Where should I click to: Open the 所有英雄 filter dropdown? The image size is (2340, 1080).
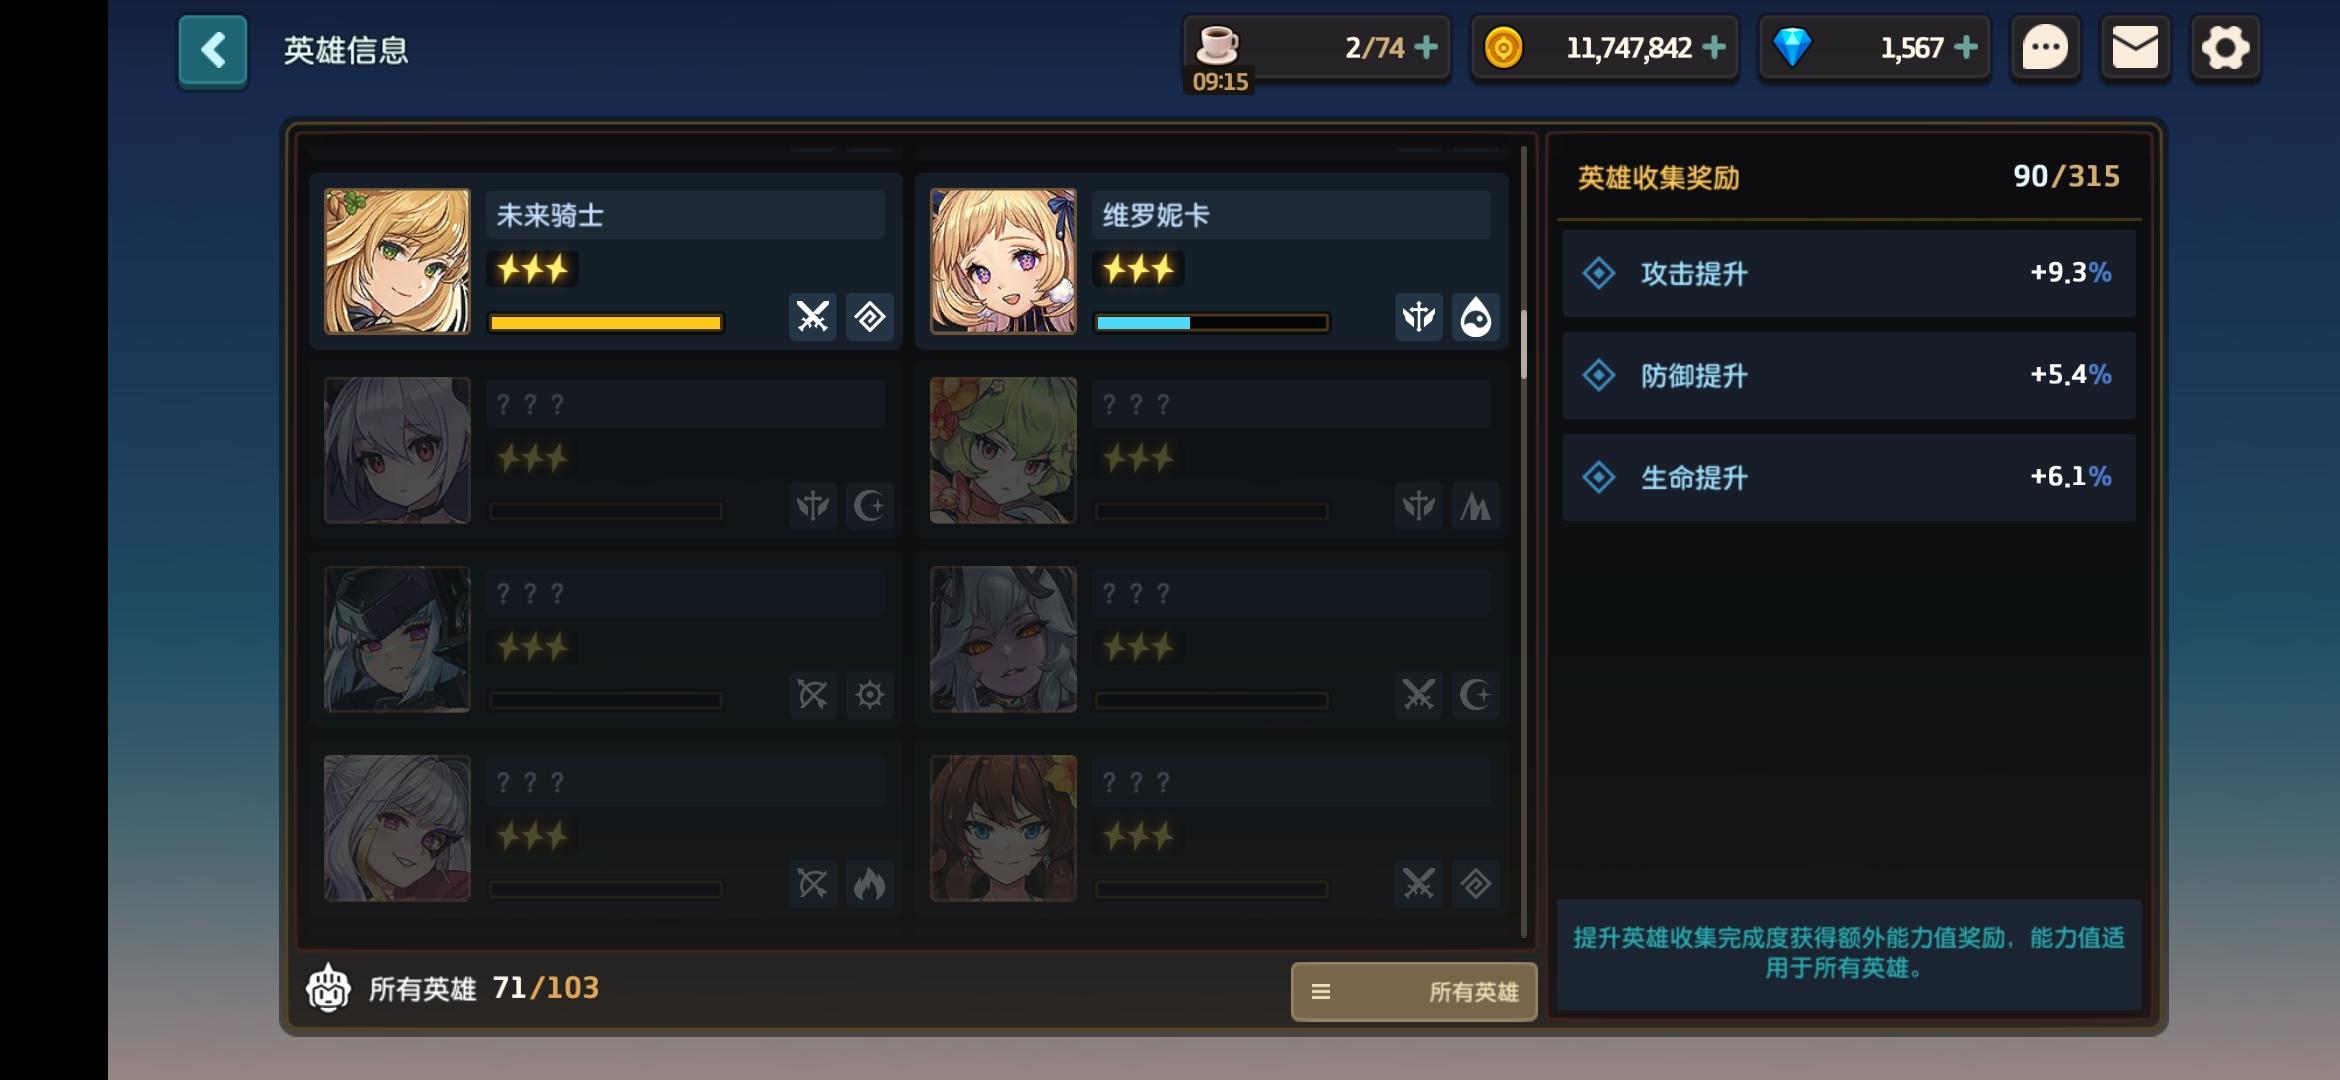tap(1414, 991)
